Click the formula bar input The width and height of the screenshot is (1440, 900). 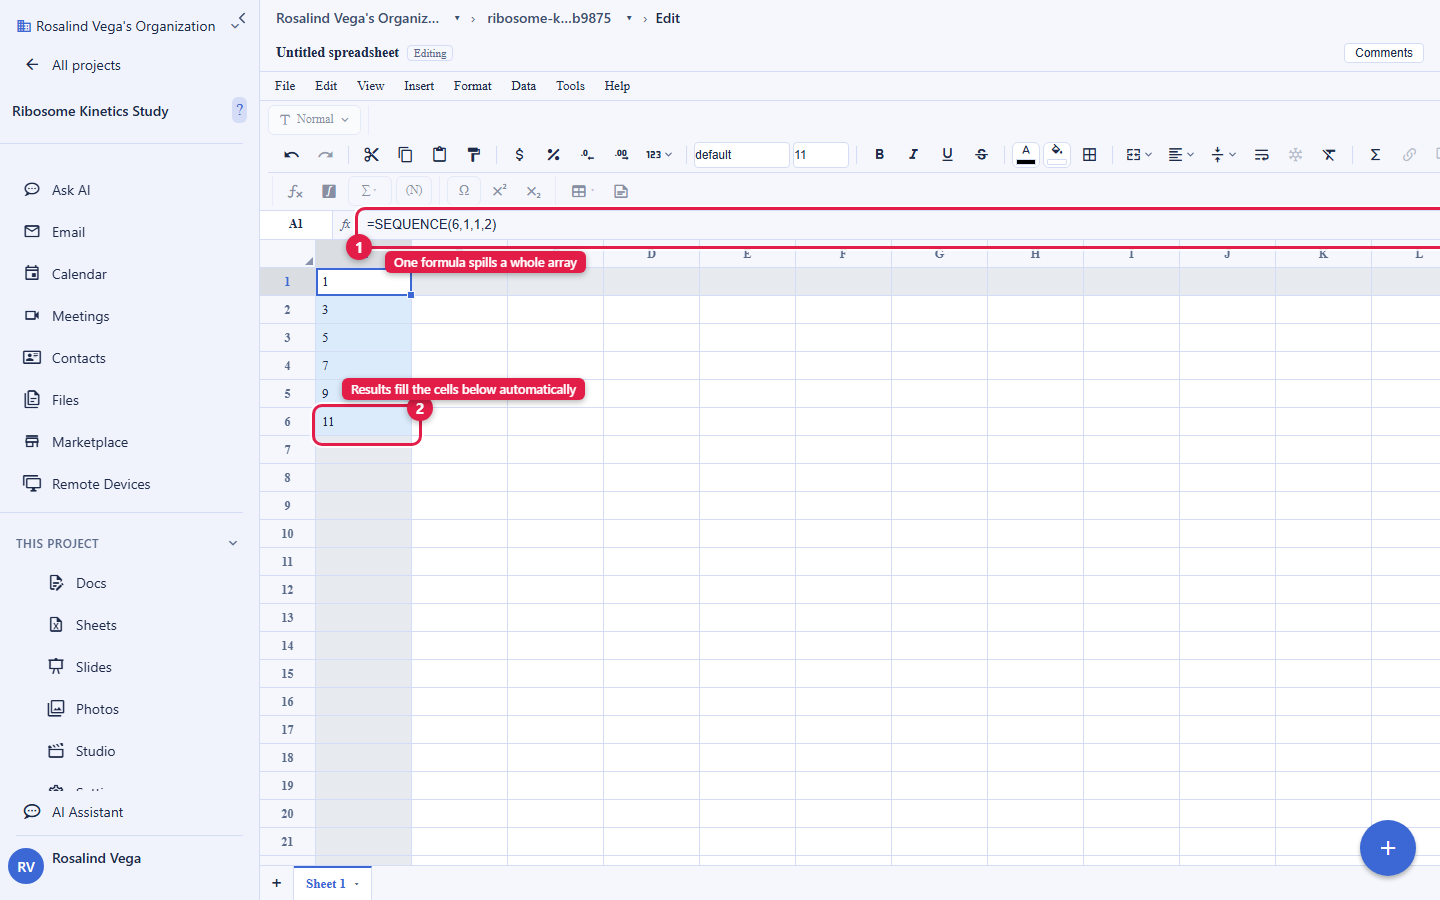(900, 225)
